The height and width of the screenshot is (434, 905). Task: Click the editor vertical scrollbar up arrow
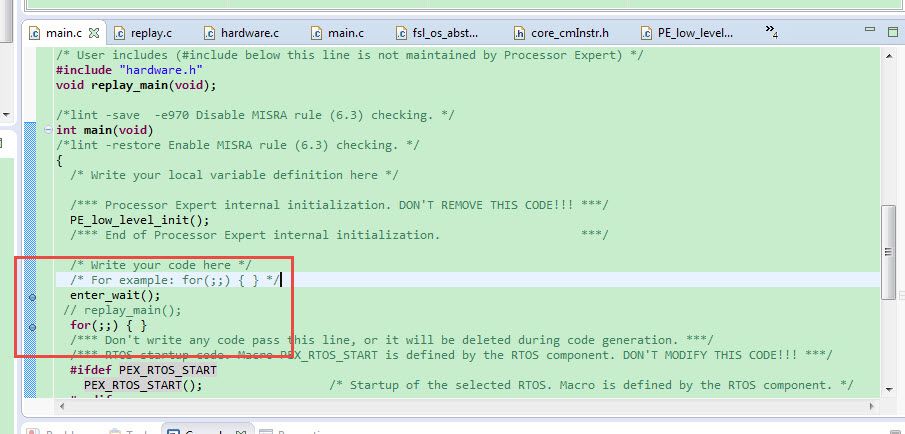coord(889,56)
